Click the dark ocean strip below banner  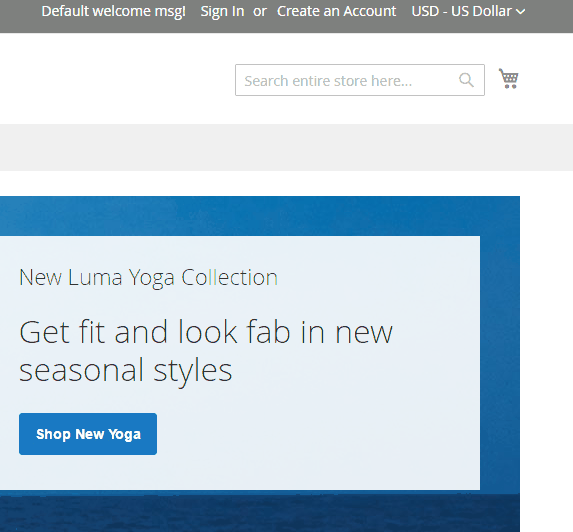259,513
